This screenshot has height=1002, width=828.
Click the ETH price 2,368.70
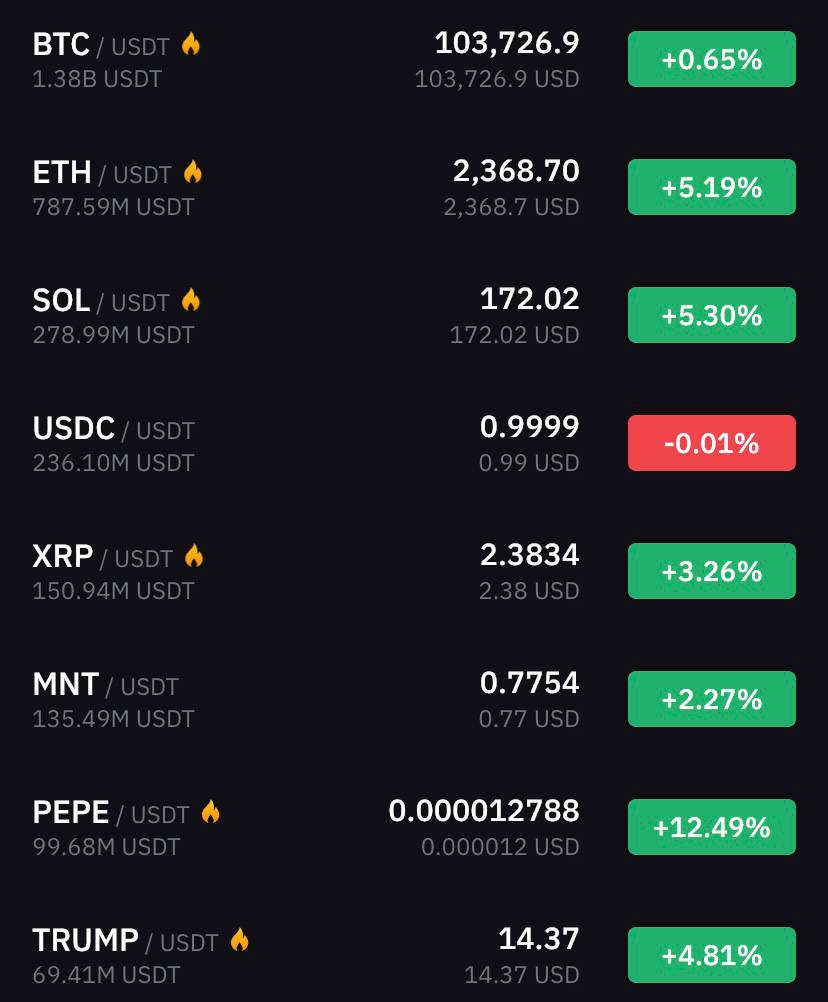click(516, 171)
